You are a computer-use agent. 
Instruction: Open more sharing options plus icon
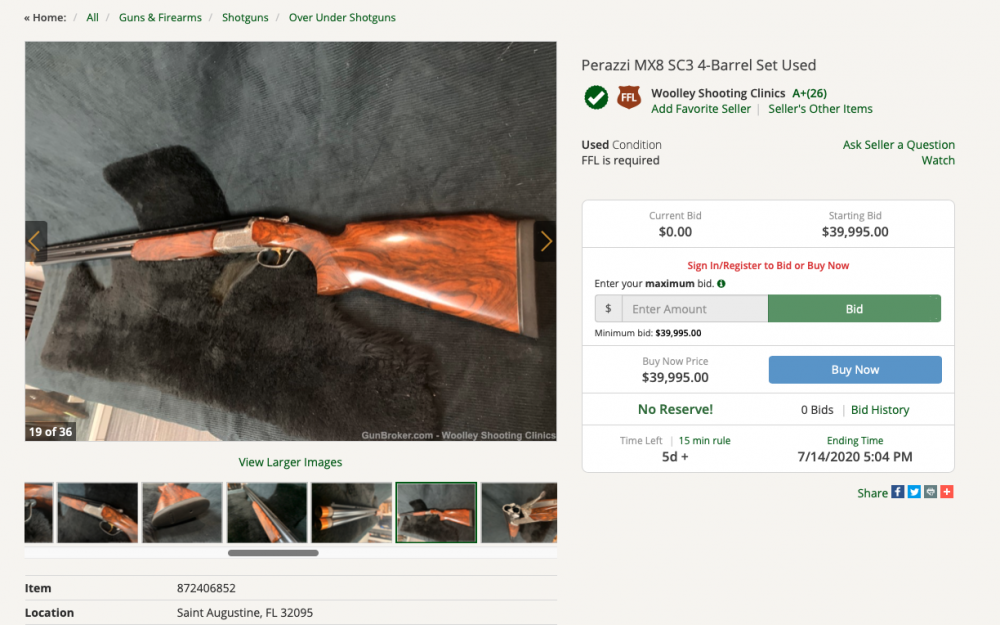tap(947, 492)
